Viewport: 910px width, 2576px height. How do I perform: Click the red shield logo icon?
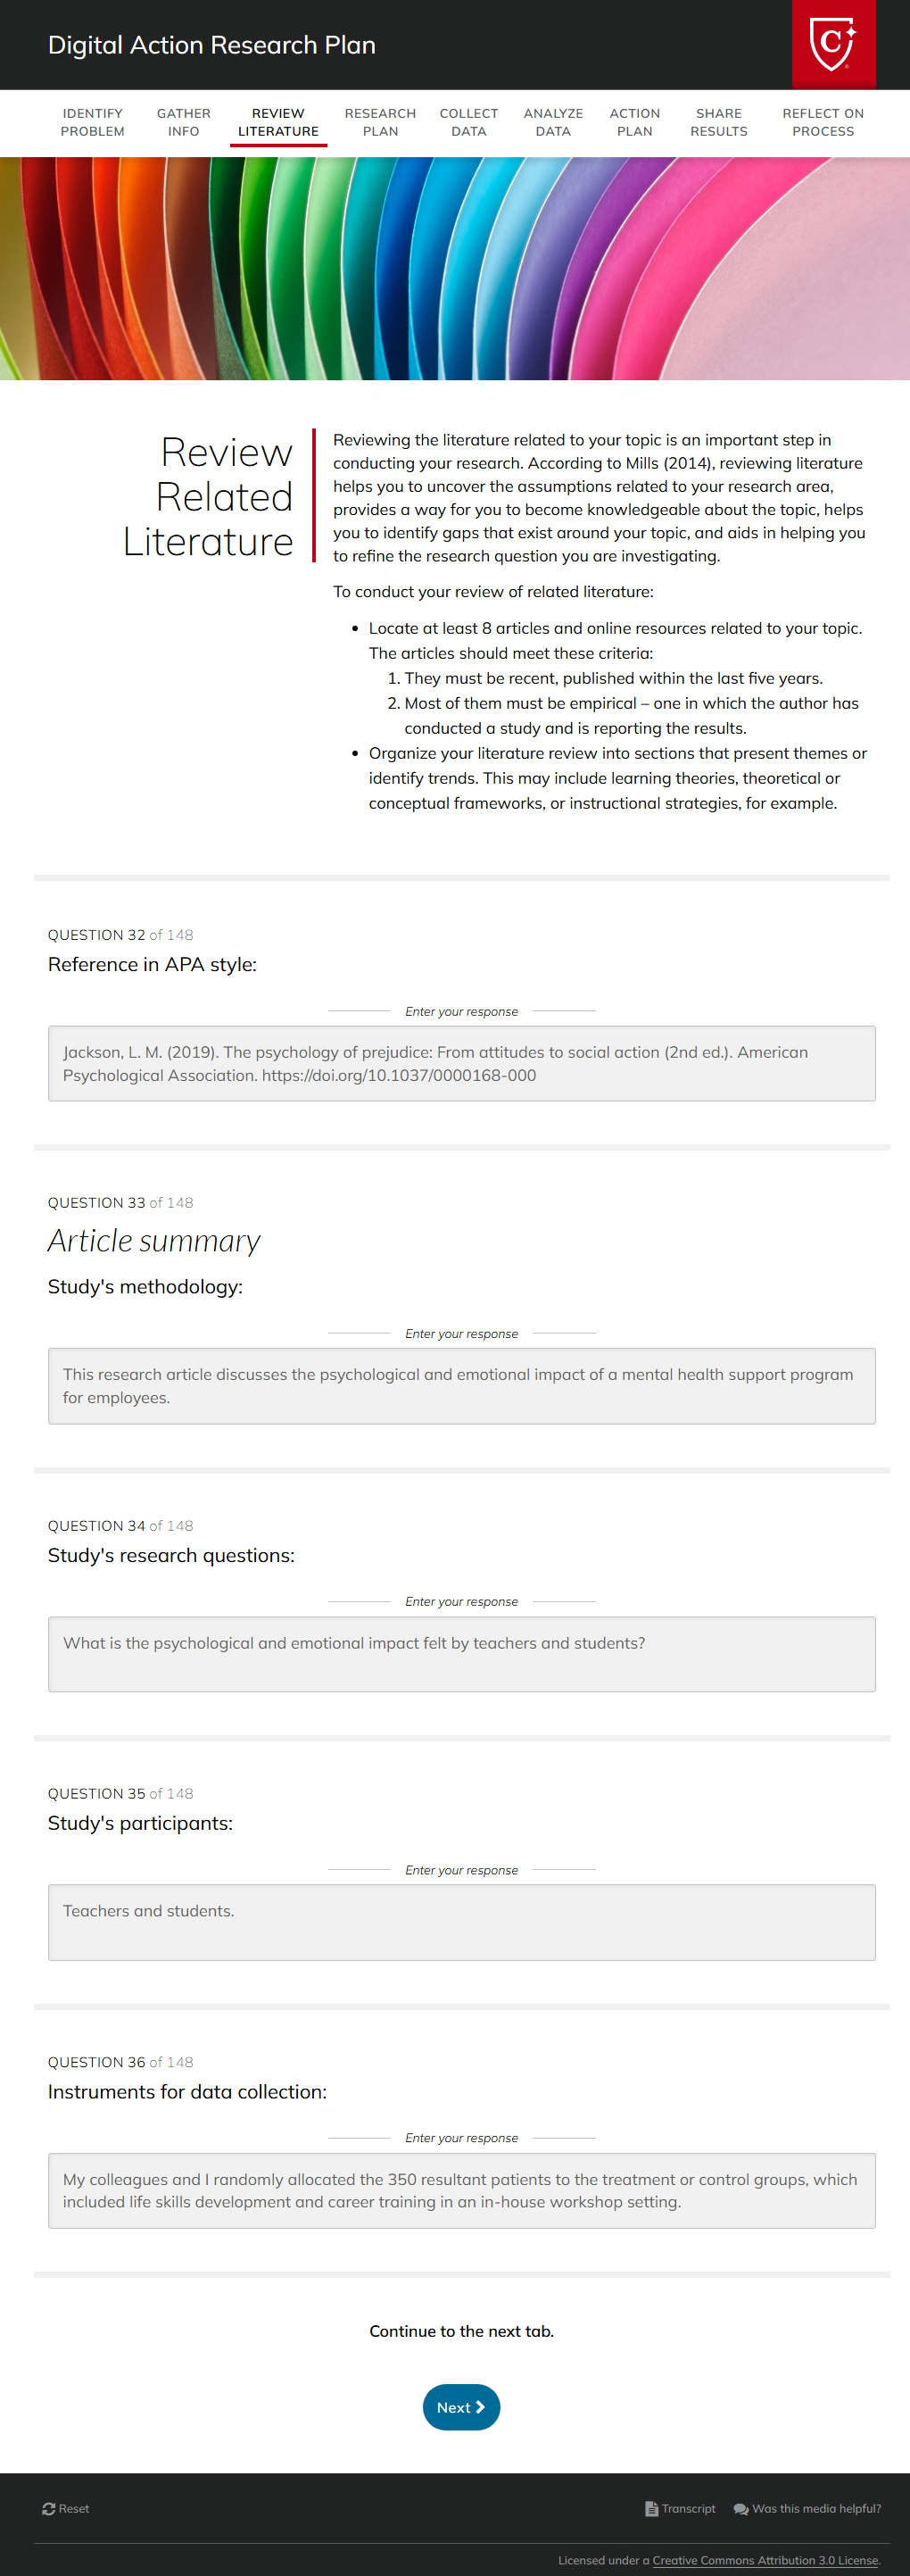[x=833, y=44]
